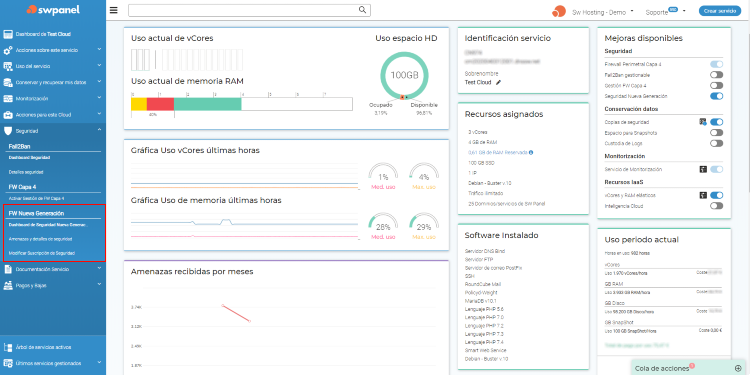Screen dimensions: 750x375
Task: Click the Árbol de servicios activos icon
Action: pyautogui.click(x=7, y=347)
